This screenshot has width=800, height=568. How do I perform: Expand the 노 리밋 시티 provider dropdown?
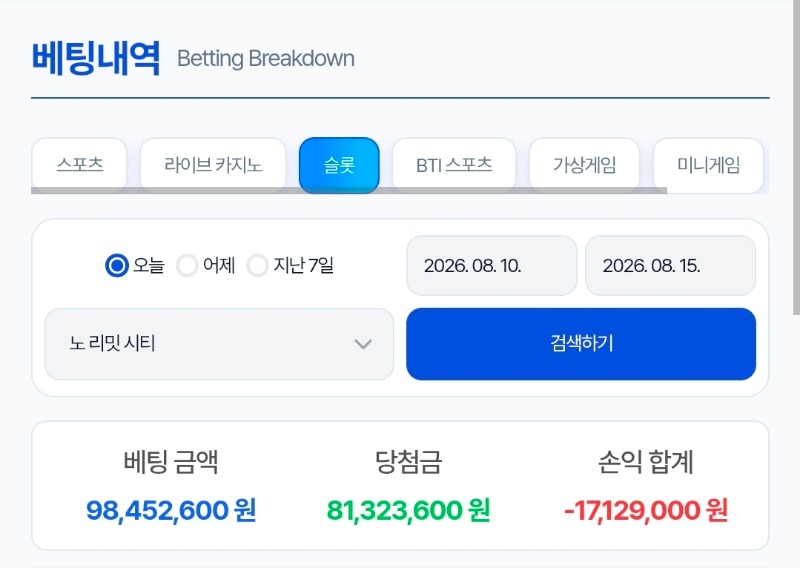(219, 344)
